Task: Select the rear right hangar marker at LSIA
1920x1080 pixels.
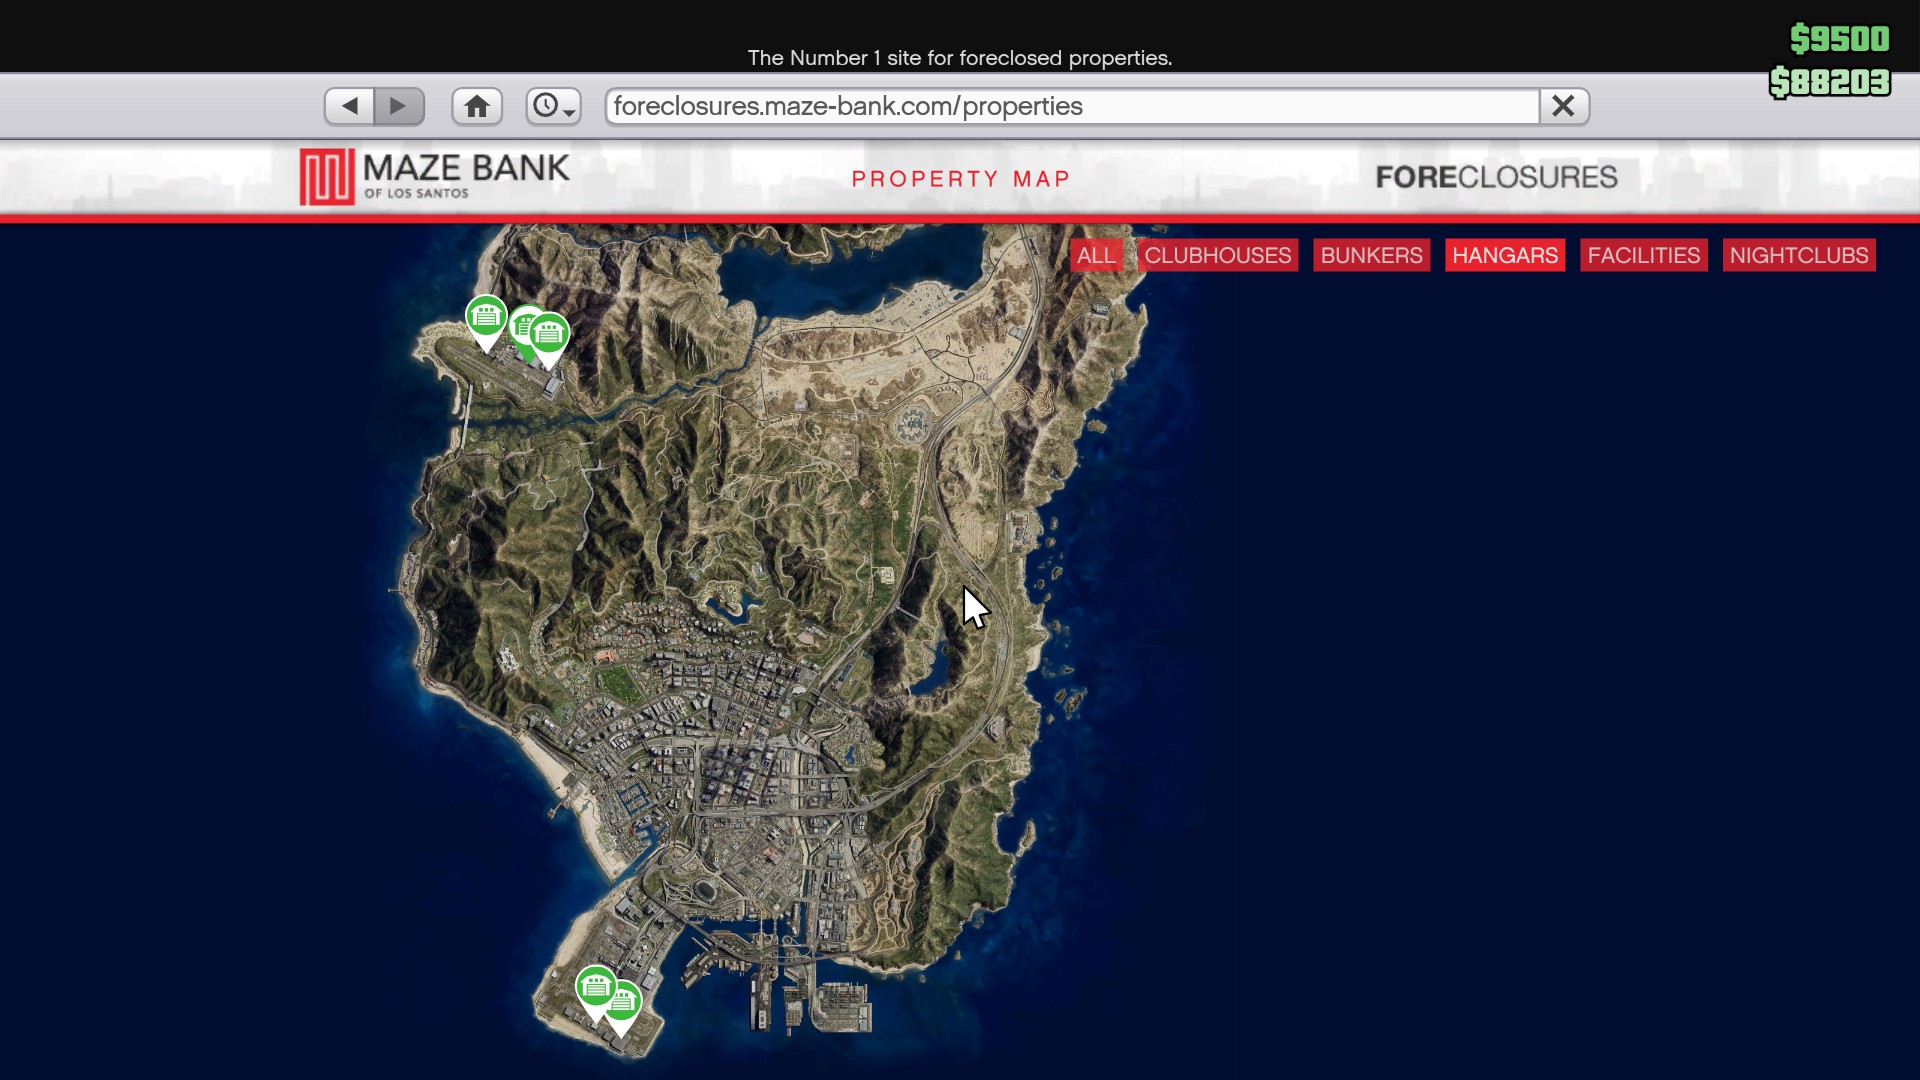Action: [630, 1002]
